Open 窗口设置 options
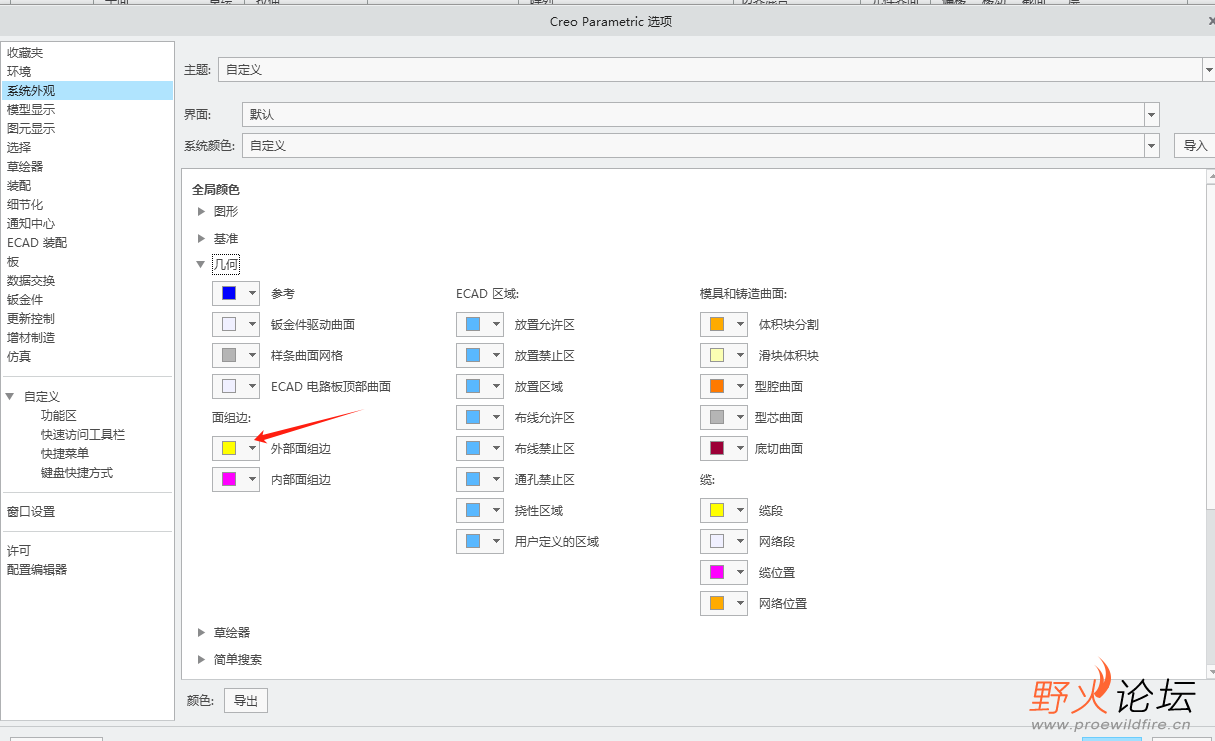Image resolution: width=1215 pixels, height=741 pixels. point(31,512)
